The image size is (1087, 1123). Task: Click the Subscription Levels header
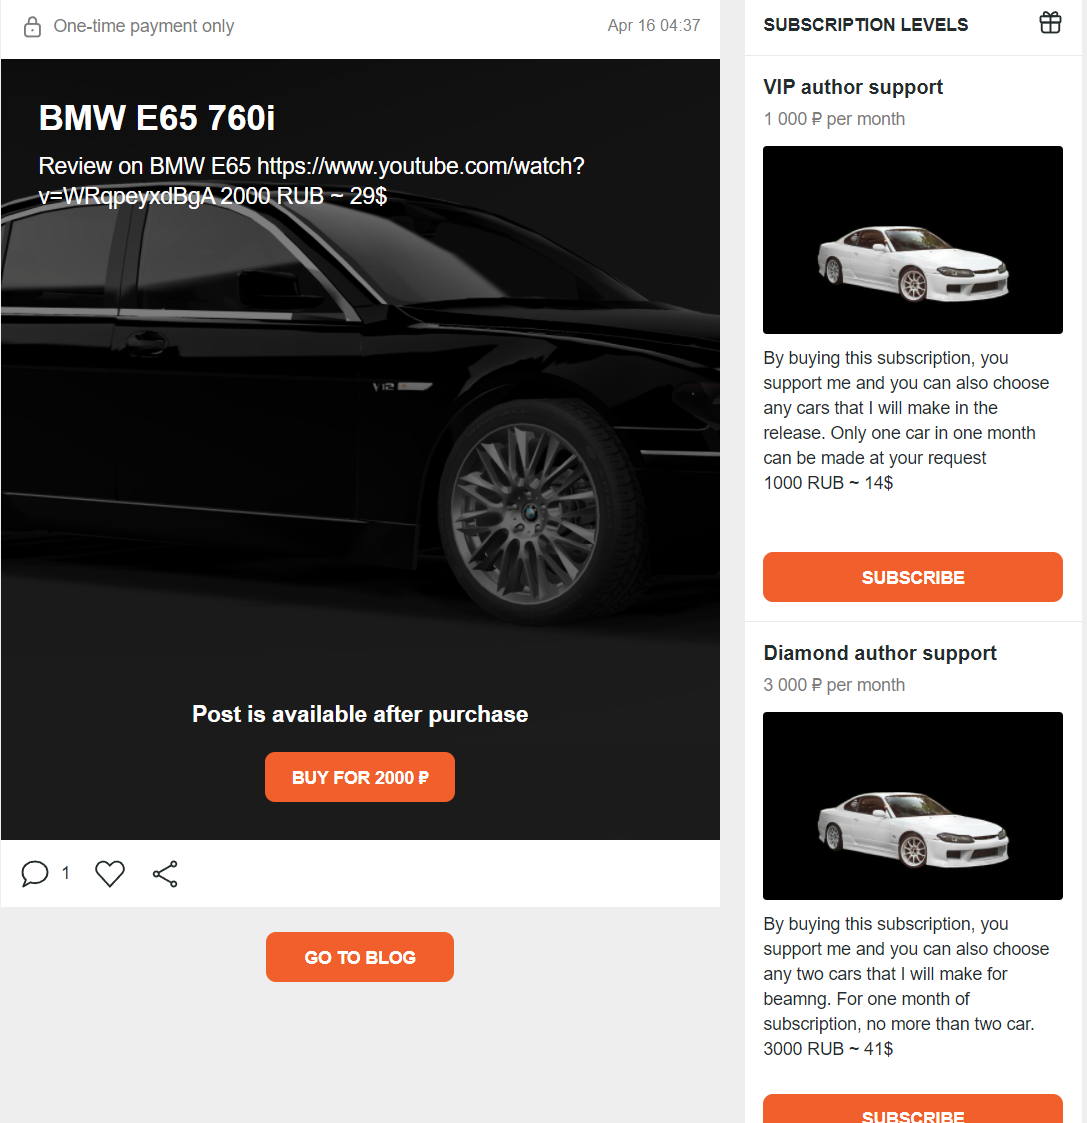pyautogui.click(x=865, y=25)
